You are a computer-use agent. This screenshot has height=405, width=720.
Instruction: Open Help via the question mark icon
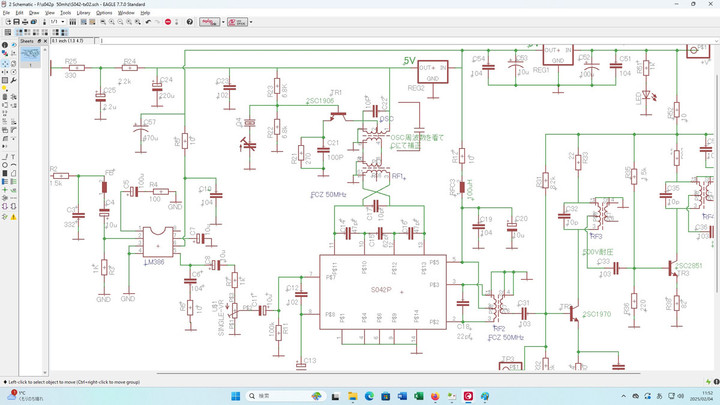[x=189, y=21]
